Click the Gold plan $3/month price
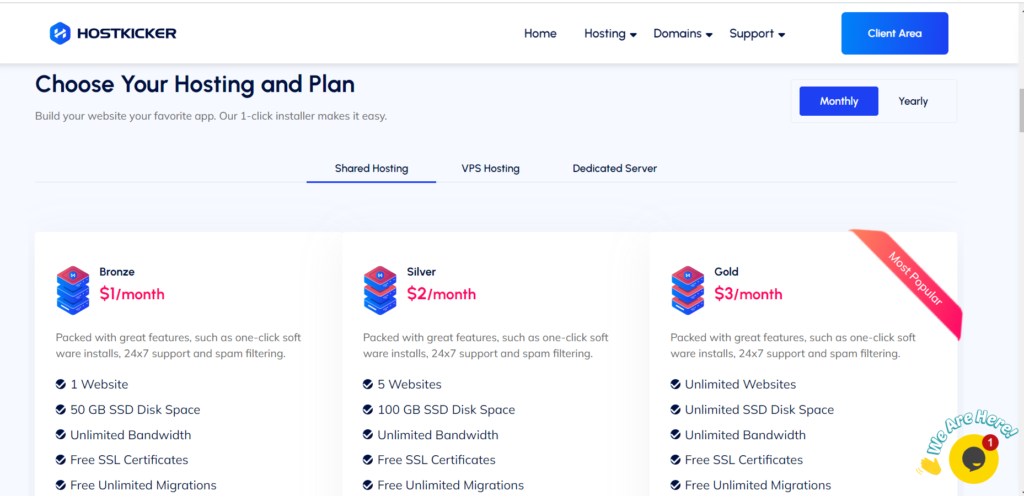This screenshot has height=496, width=1024. coord(748,294)
